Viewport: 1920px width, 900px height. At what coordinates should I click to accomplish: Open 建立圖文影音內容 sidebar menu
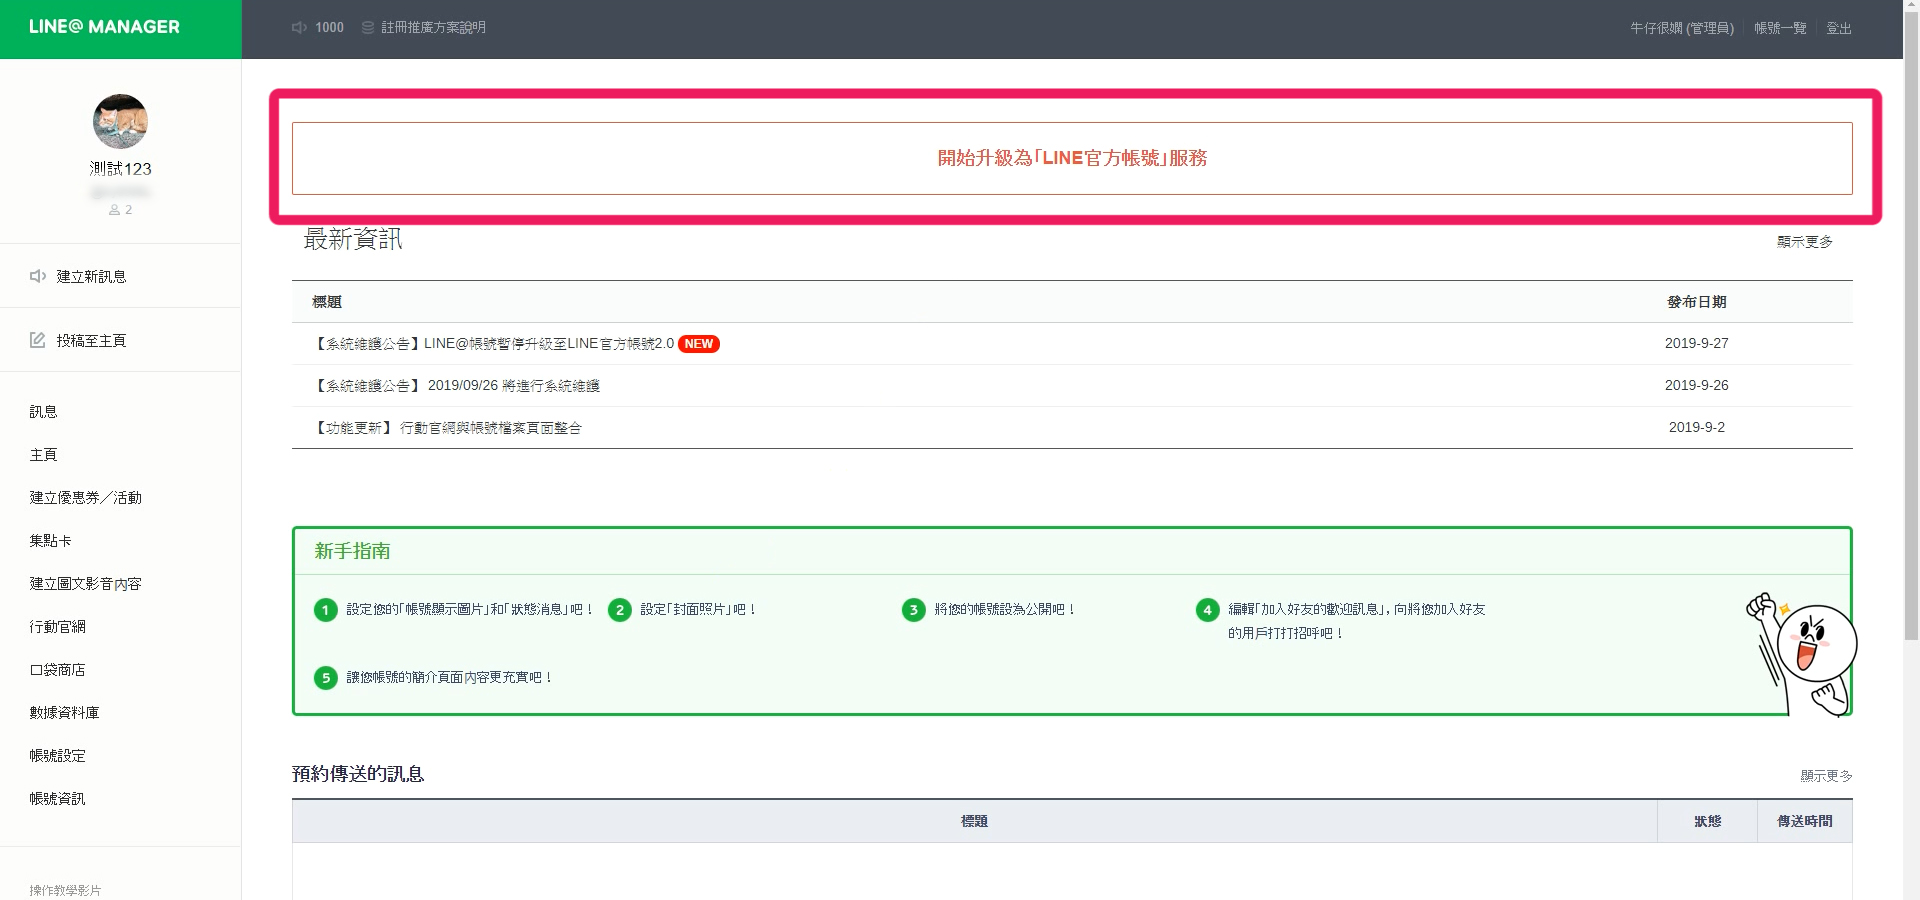pyautogui.click(x=85, y=583)
